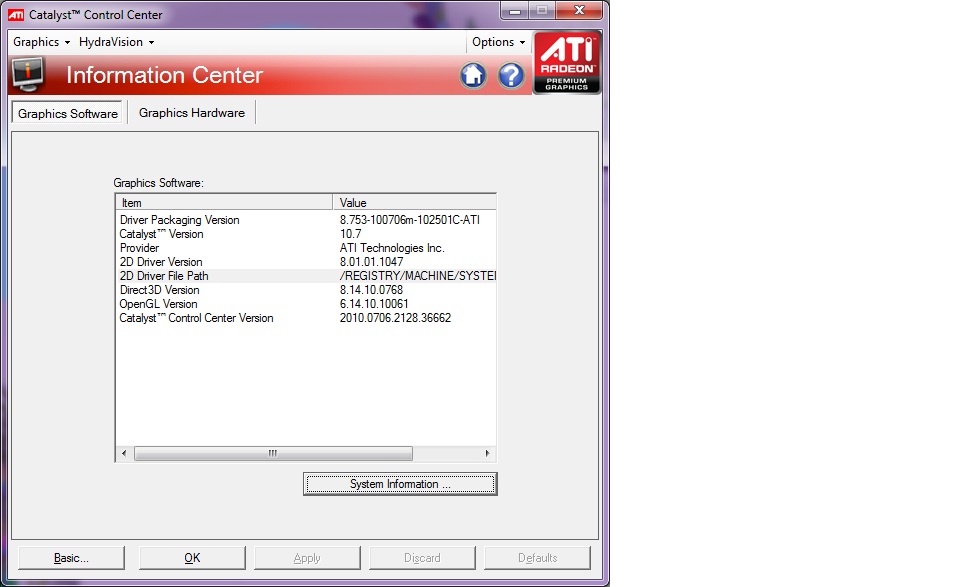Click the value 2010.0706.2128.36662
The image size is (960, 587).
point(396,318)
